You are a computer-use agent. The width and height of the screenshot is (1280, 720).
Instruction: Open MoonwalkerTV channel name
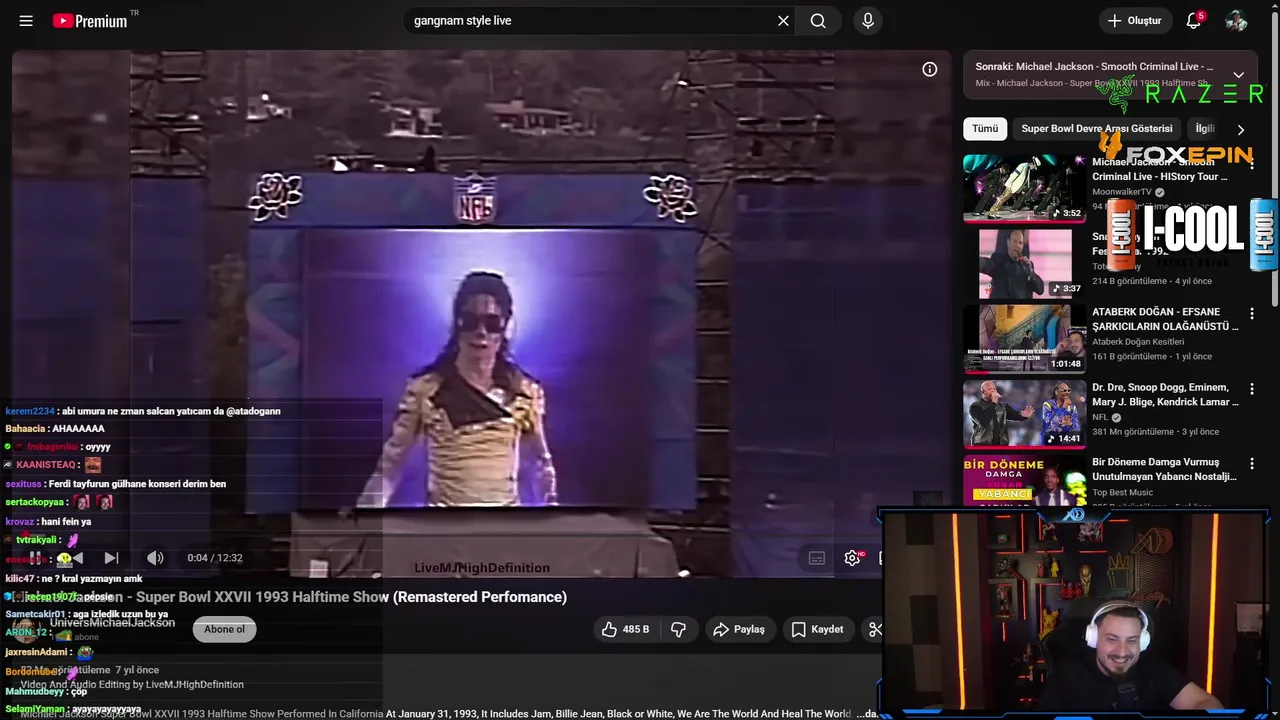[x=1123, y=192]
